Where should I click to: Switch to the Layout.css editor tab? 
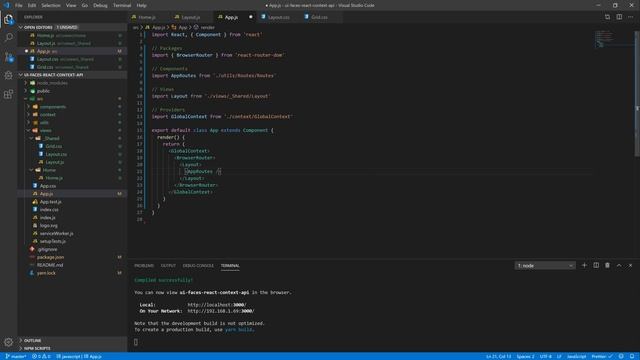[278, 17]
